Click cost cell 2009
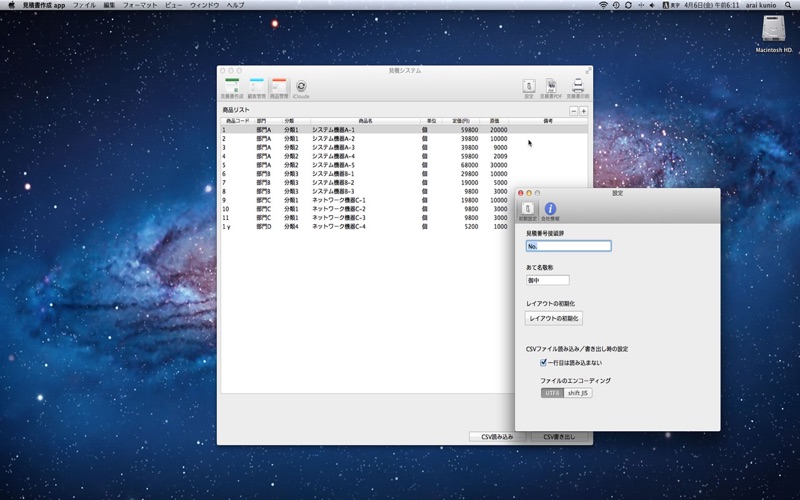The width and height of the screenshot is (800, 500). [500, 156]
